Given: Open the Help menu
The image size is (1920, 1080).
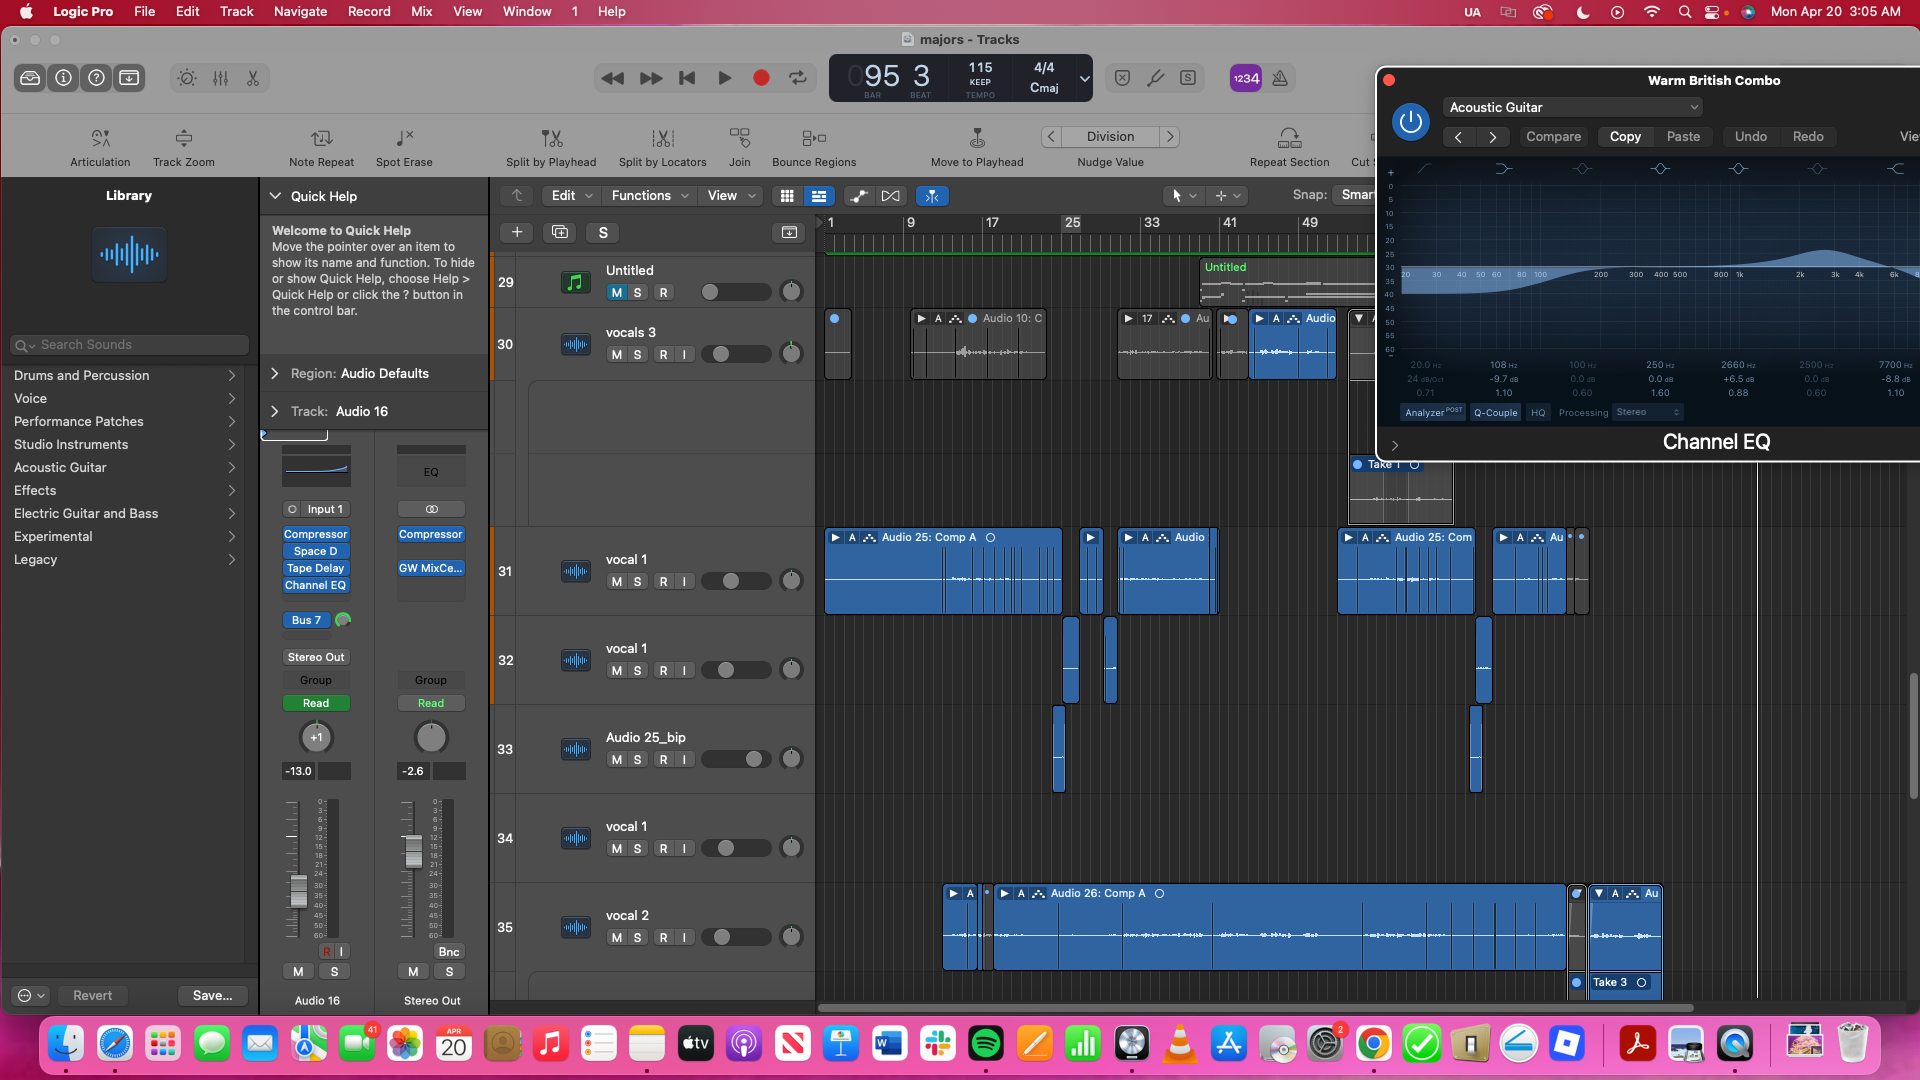Looking at the screenshot, I should [612, 12].
